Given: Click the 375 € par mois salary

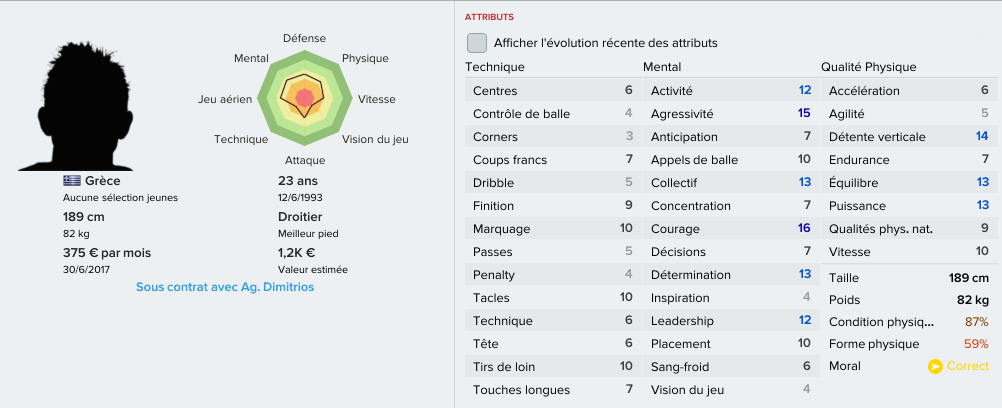Looking at the screenshot, I should [x=107, y=253].
